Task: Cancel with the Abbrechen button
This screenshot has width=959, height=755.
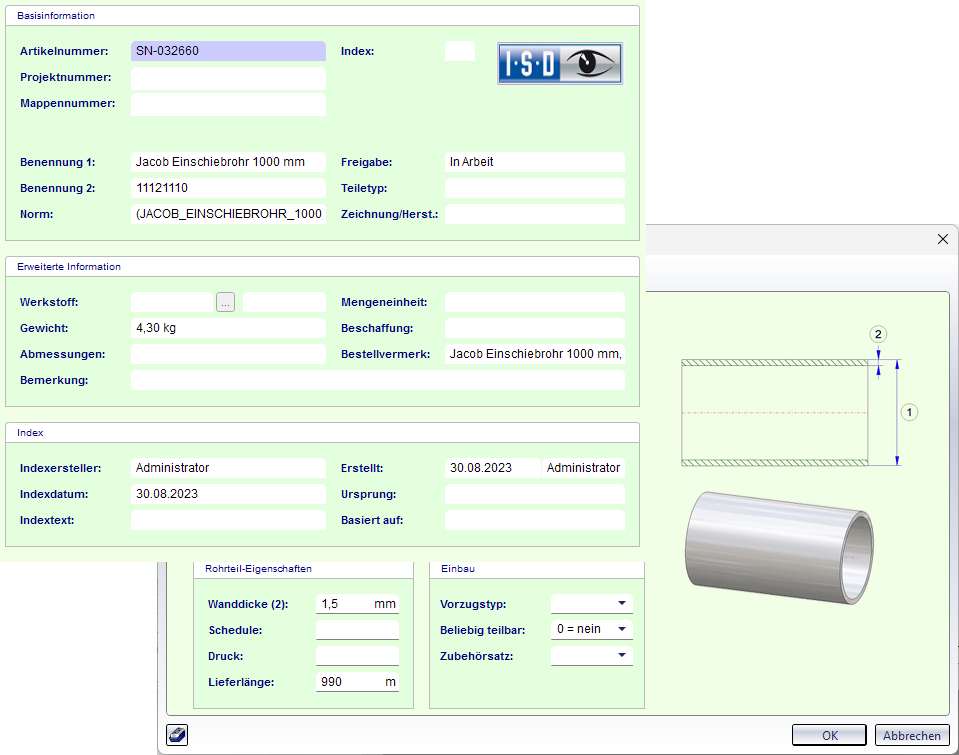Action: coord(911,735)
